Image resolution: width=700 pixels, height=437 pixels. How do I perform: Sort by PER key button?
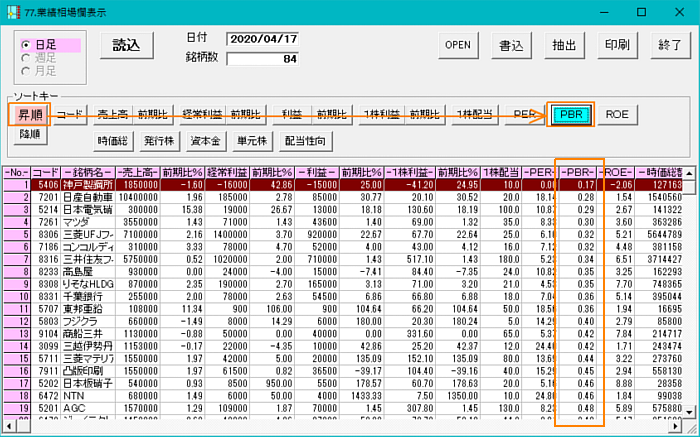(525, 115)
